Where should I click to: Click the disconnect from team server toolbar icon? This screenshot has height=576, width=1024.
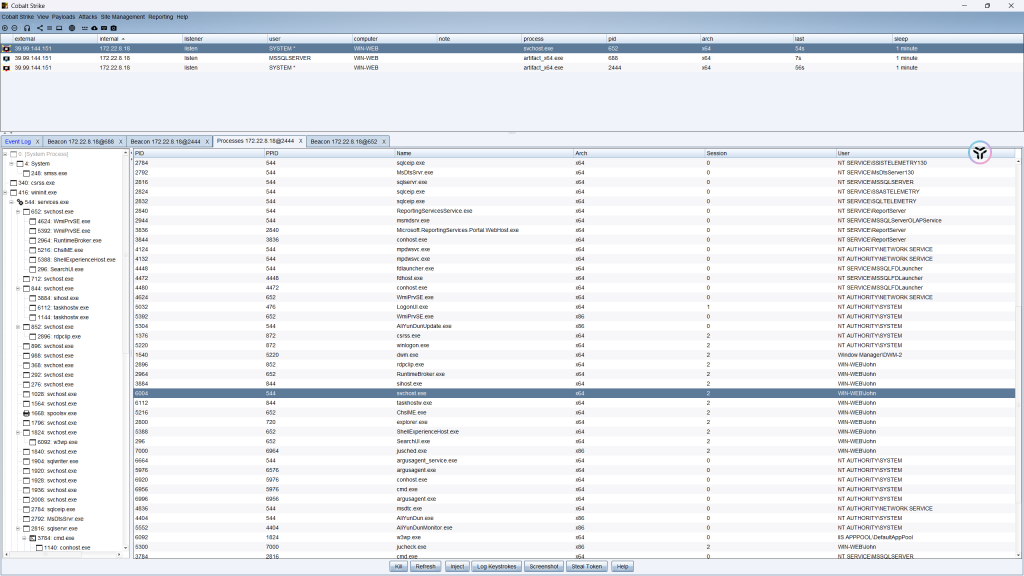point(14,28)
